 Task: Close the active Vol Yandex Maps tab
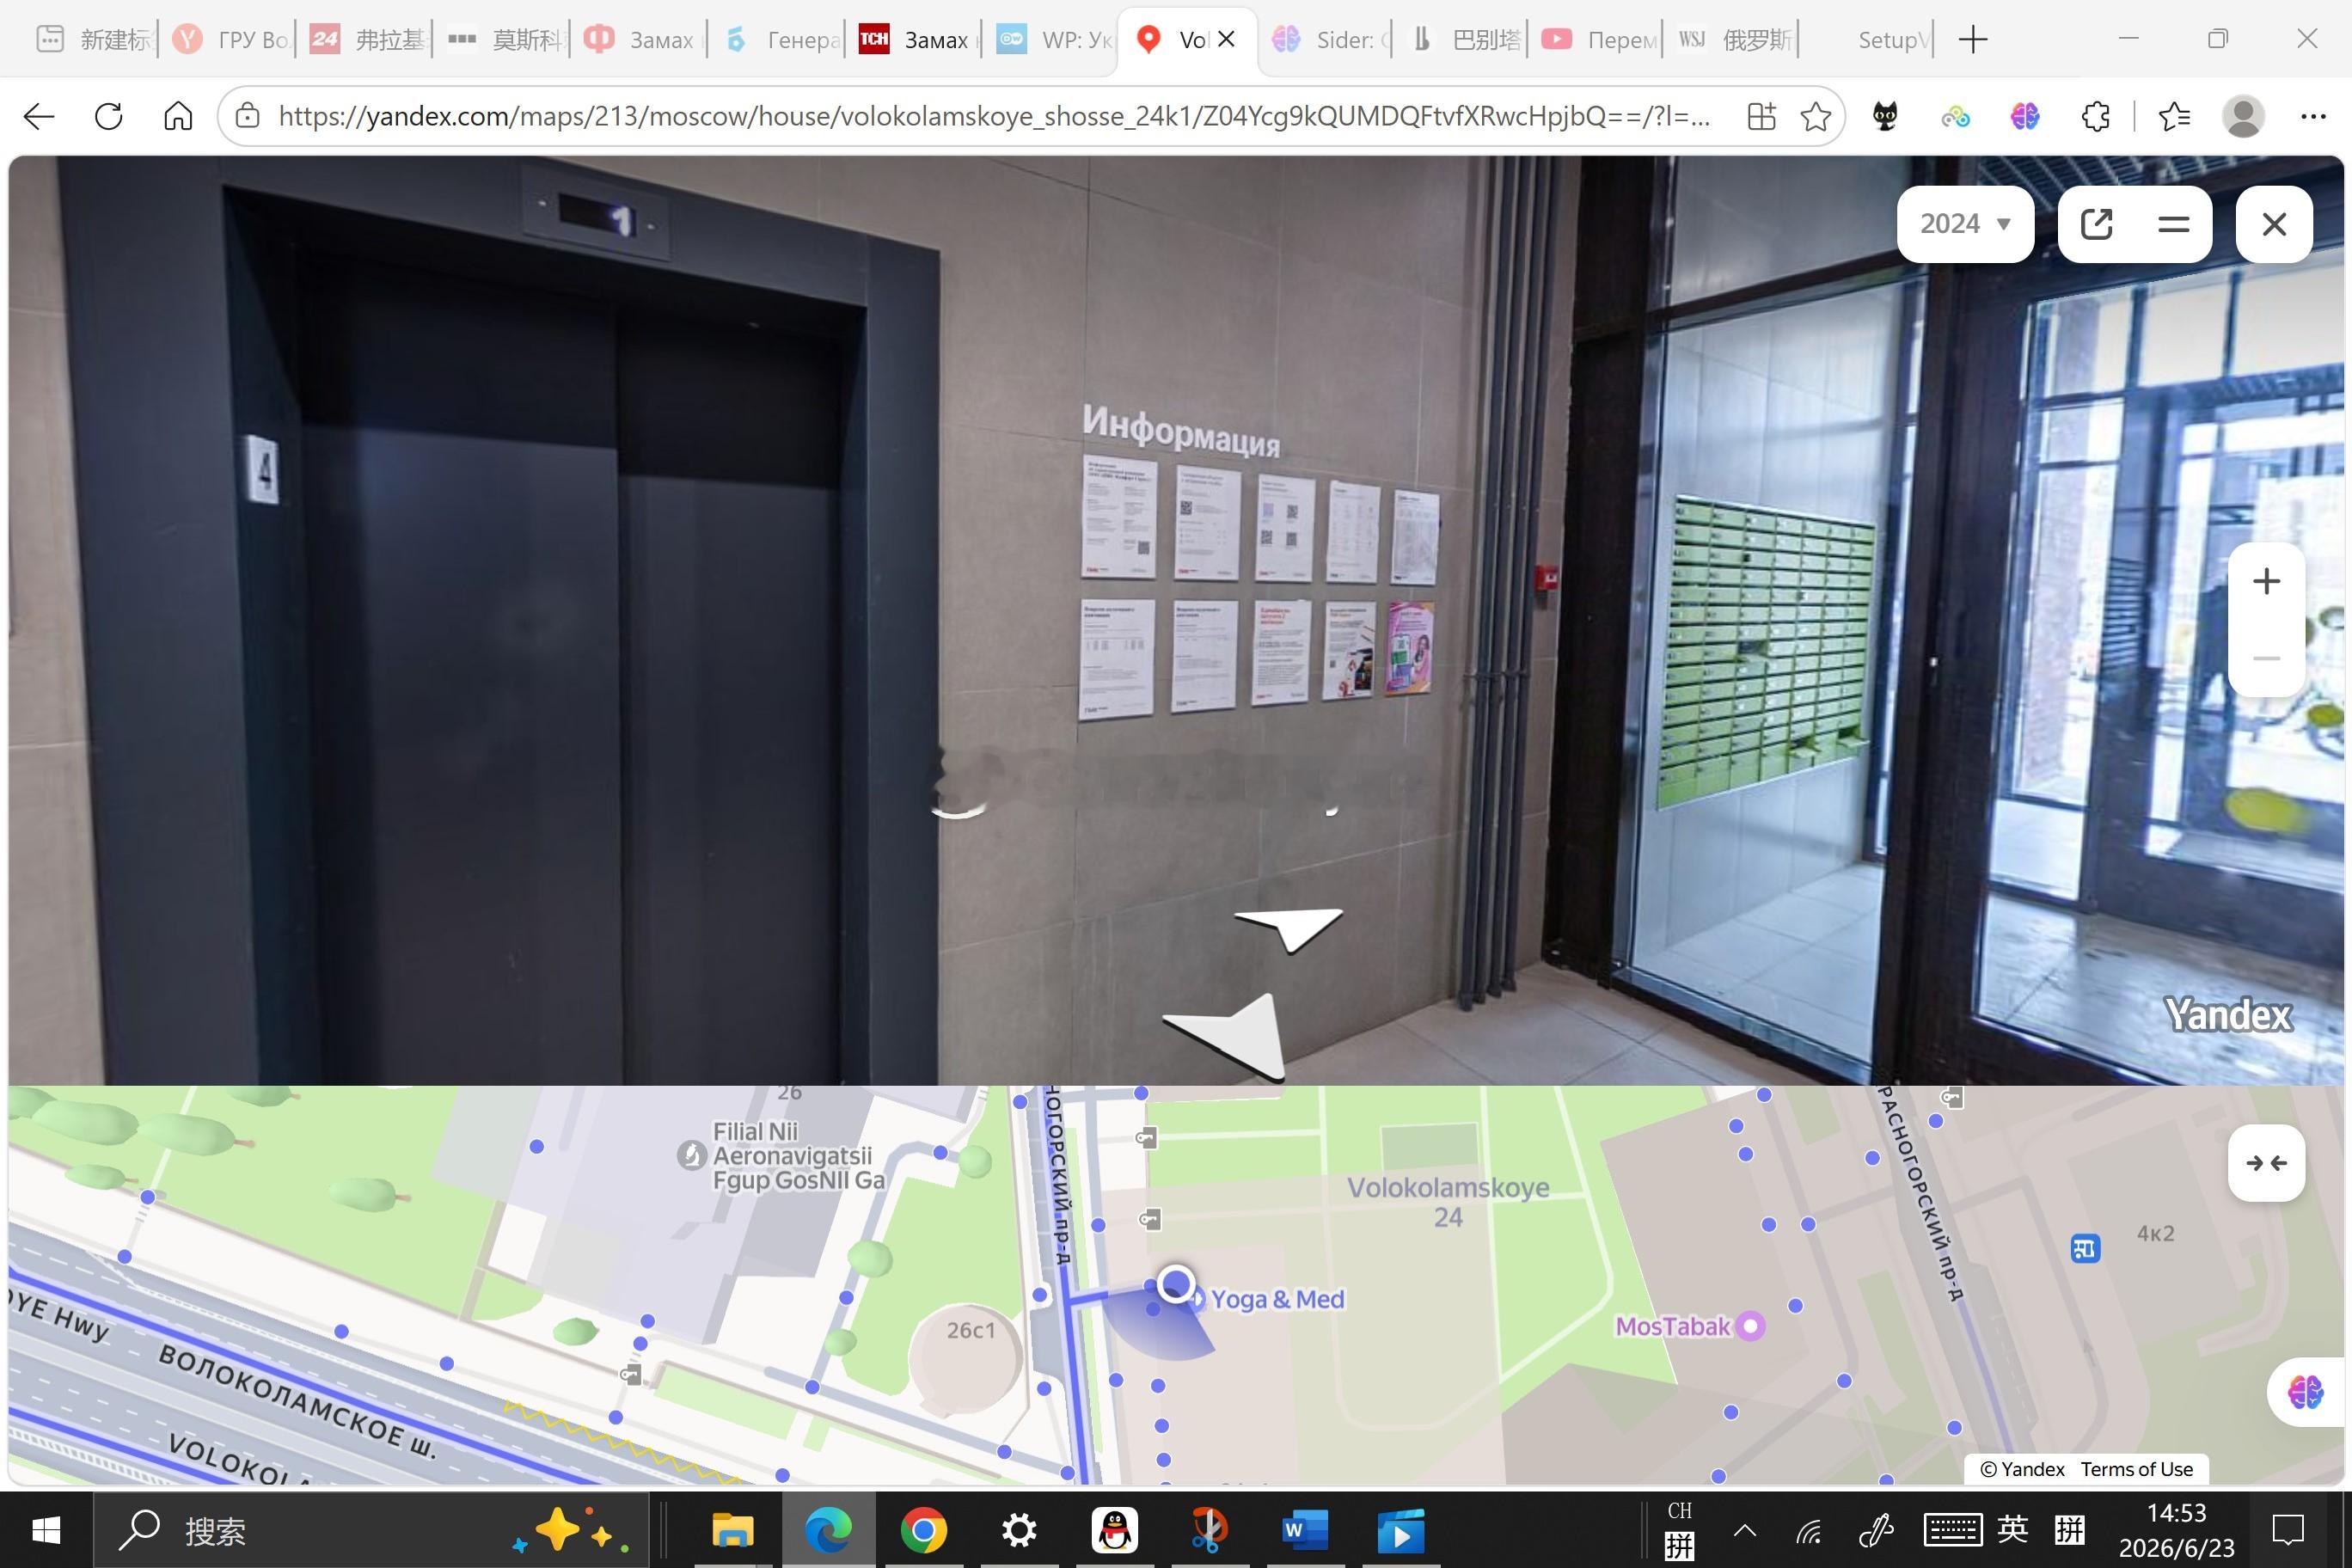1227,39
